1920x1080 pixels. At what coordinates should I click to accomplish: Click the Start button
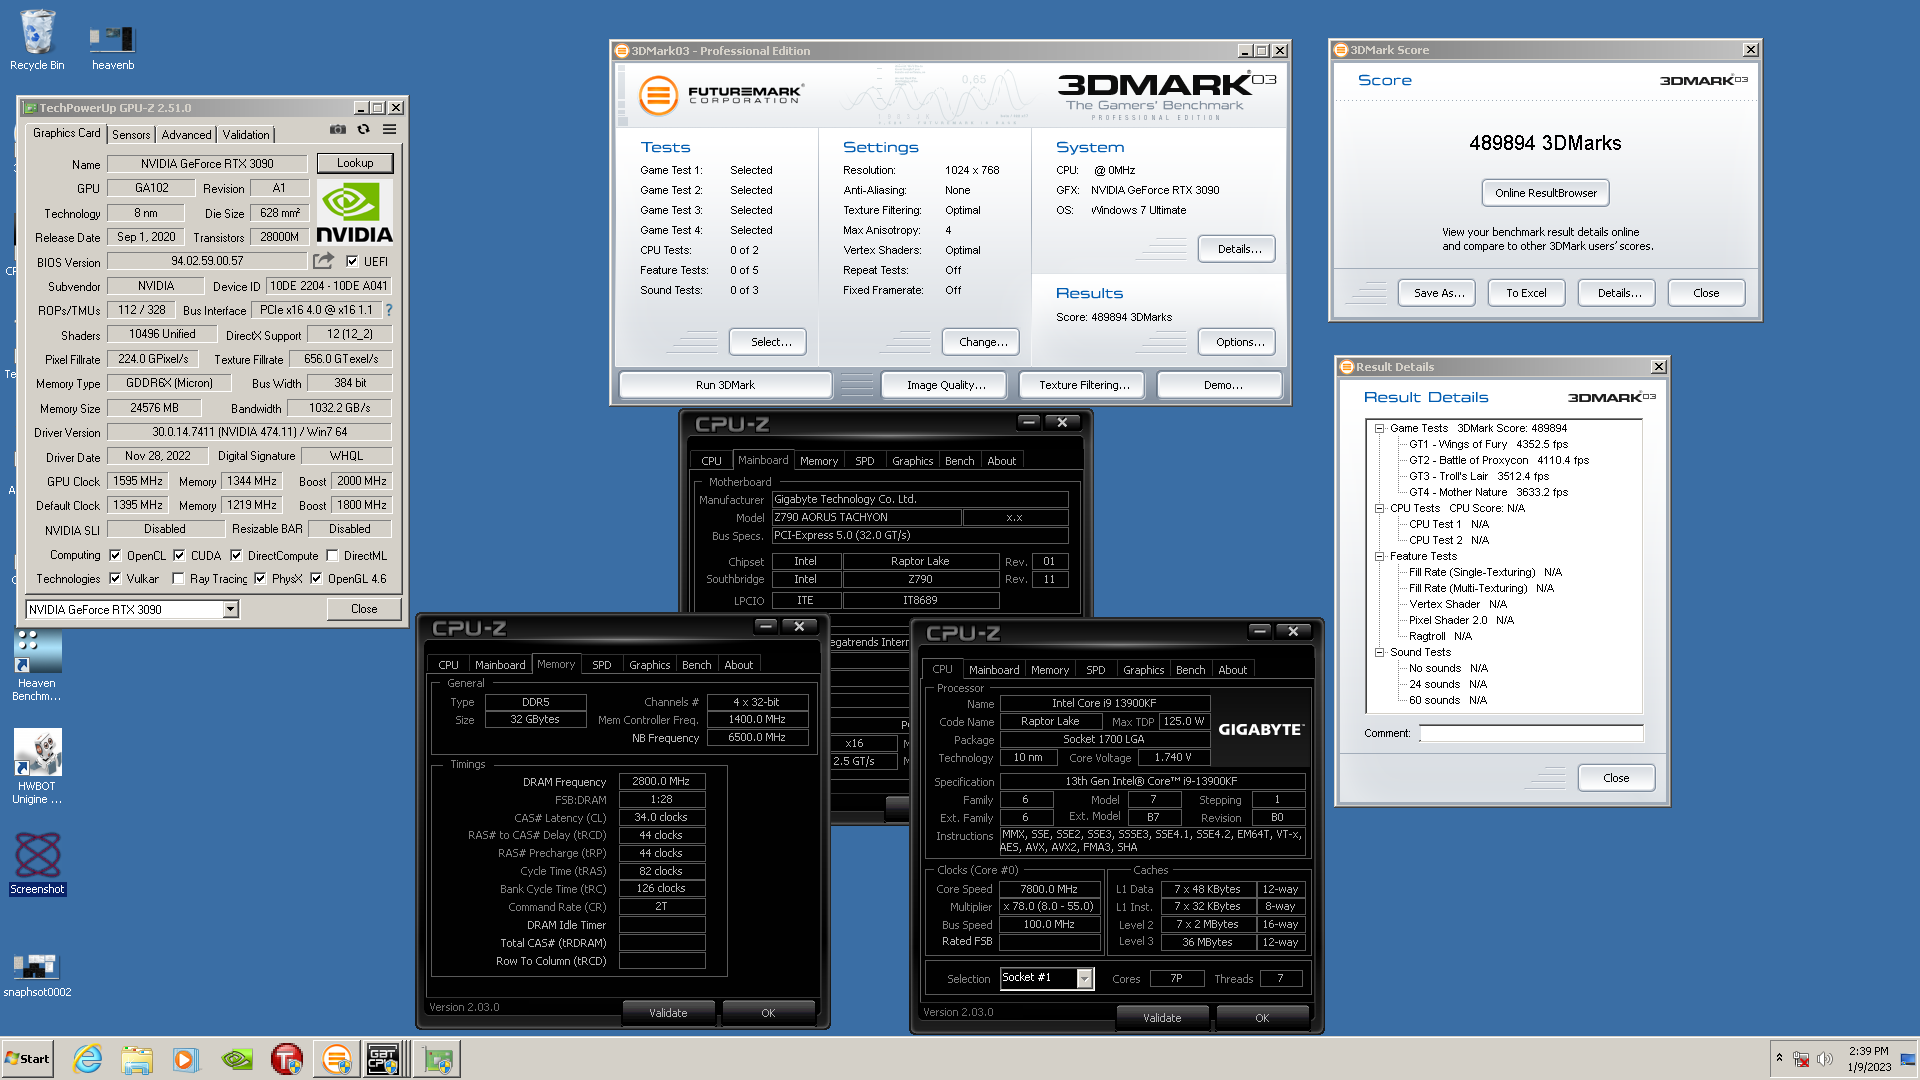click(27, 1059)
